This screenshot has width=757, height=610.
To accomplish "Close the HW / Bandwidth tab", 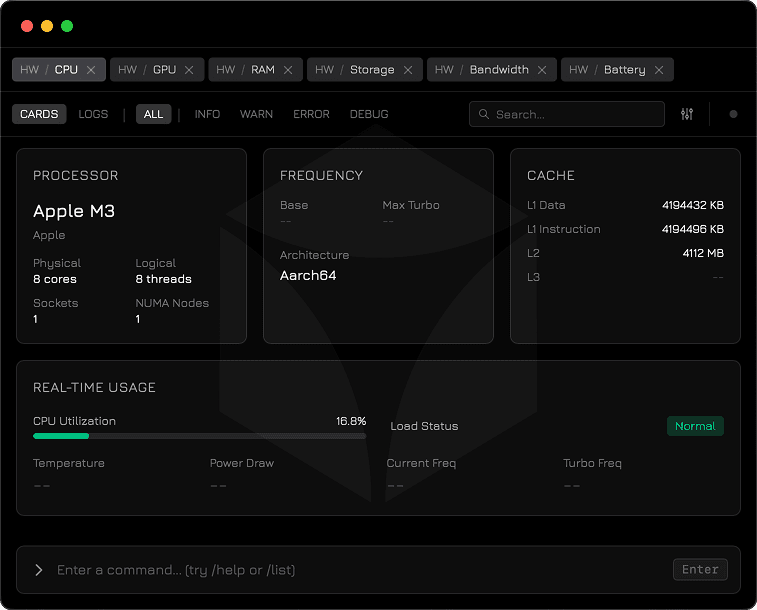I will pyautogui.click(x=542, y=70).
